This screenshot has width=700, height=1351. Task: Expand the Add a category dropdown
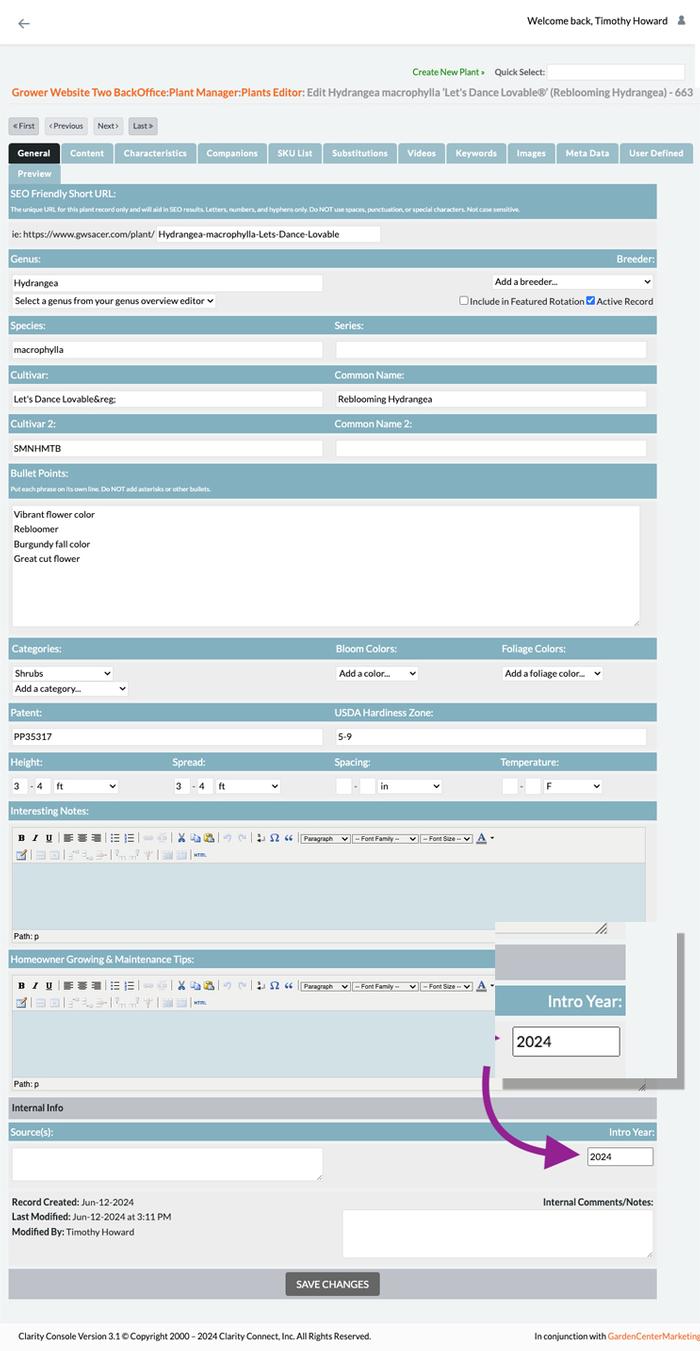tap(70, 688)
